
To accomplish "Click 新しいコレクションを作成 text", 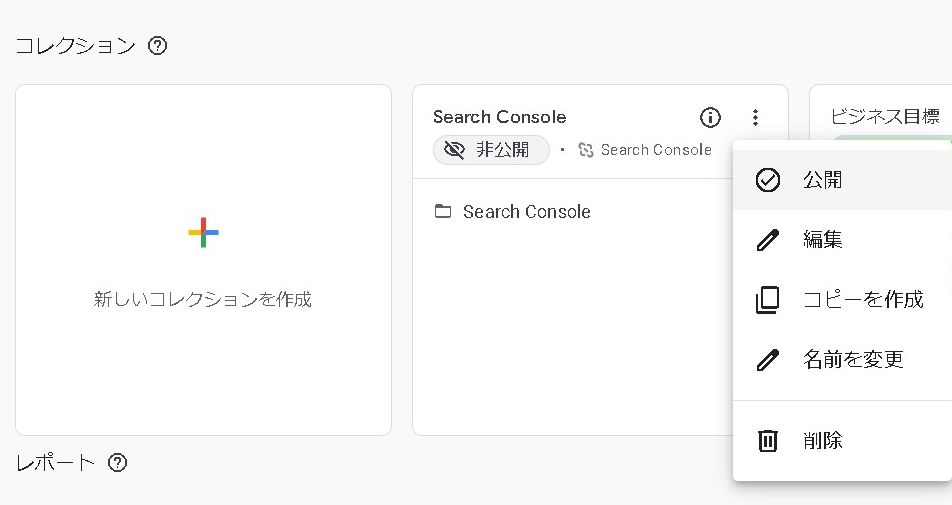I will click(x=203, y=299).
